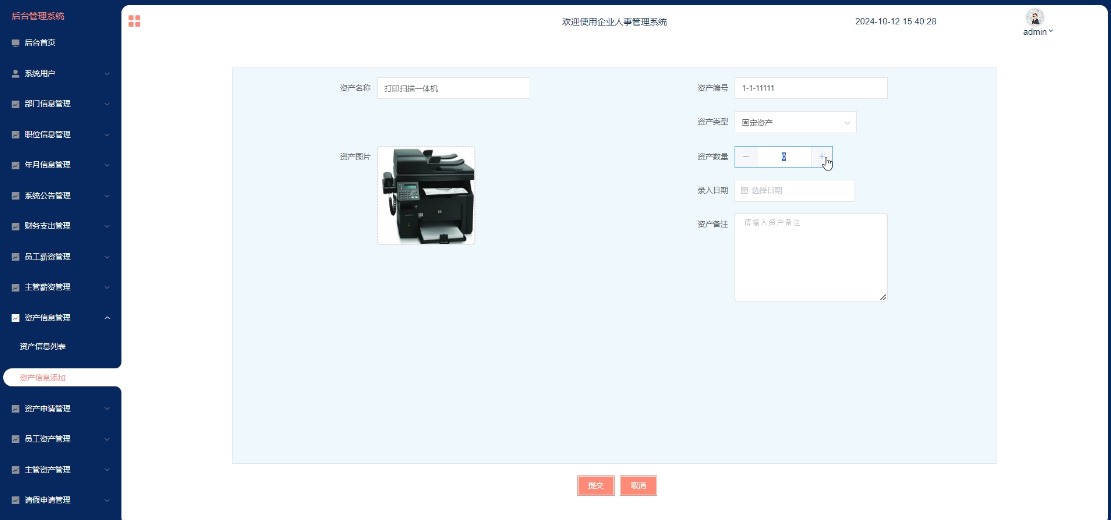Image resolution: width=1111 pixels, height=520 pixels.
Task: Expand the 资产申请管理 chevron
Action: [107, 409]
